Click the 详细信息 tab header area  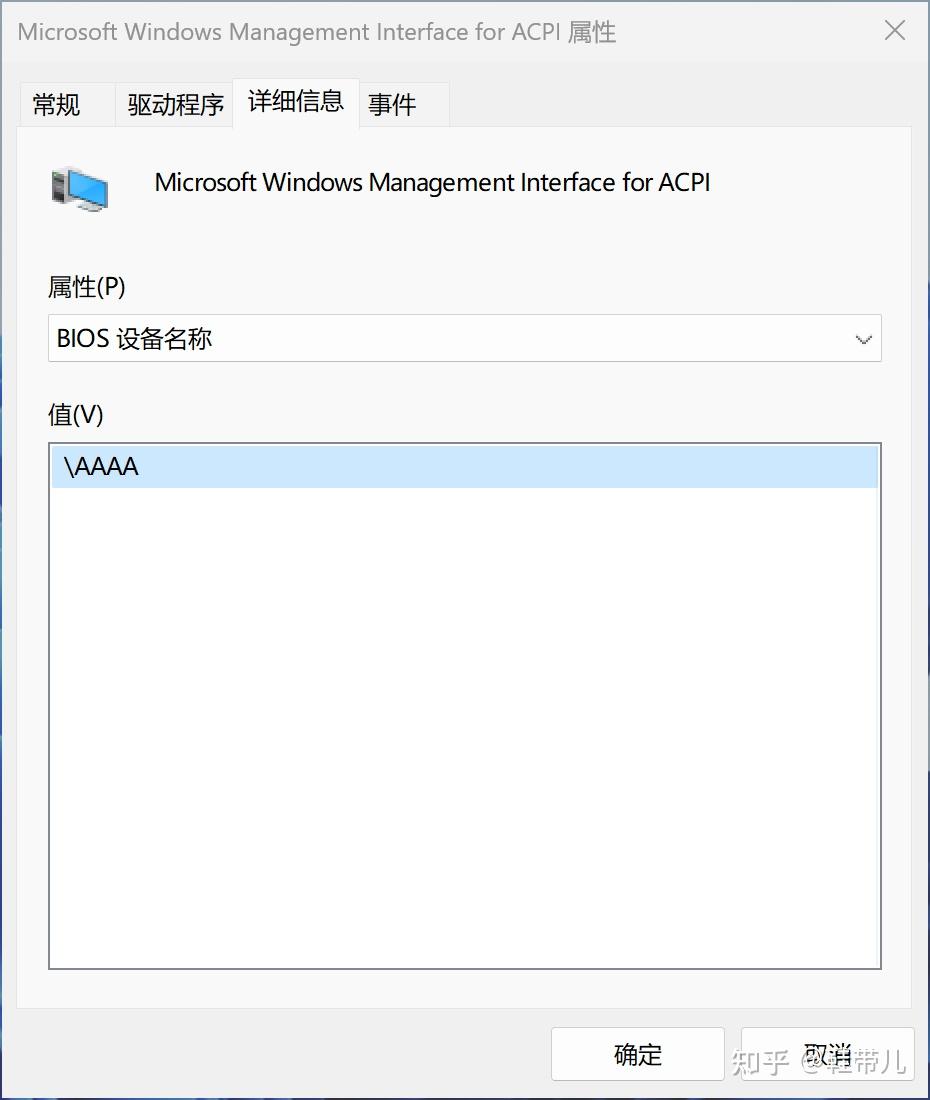pyautogui.click(x=295, y=101)
